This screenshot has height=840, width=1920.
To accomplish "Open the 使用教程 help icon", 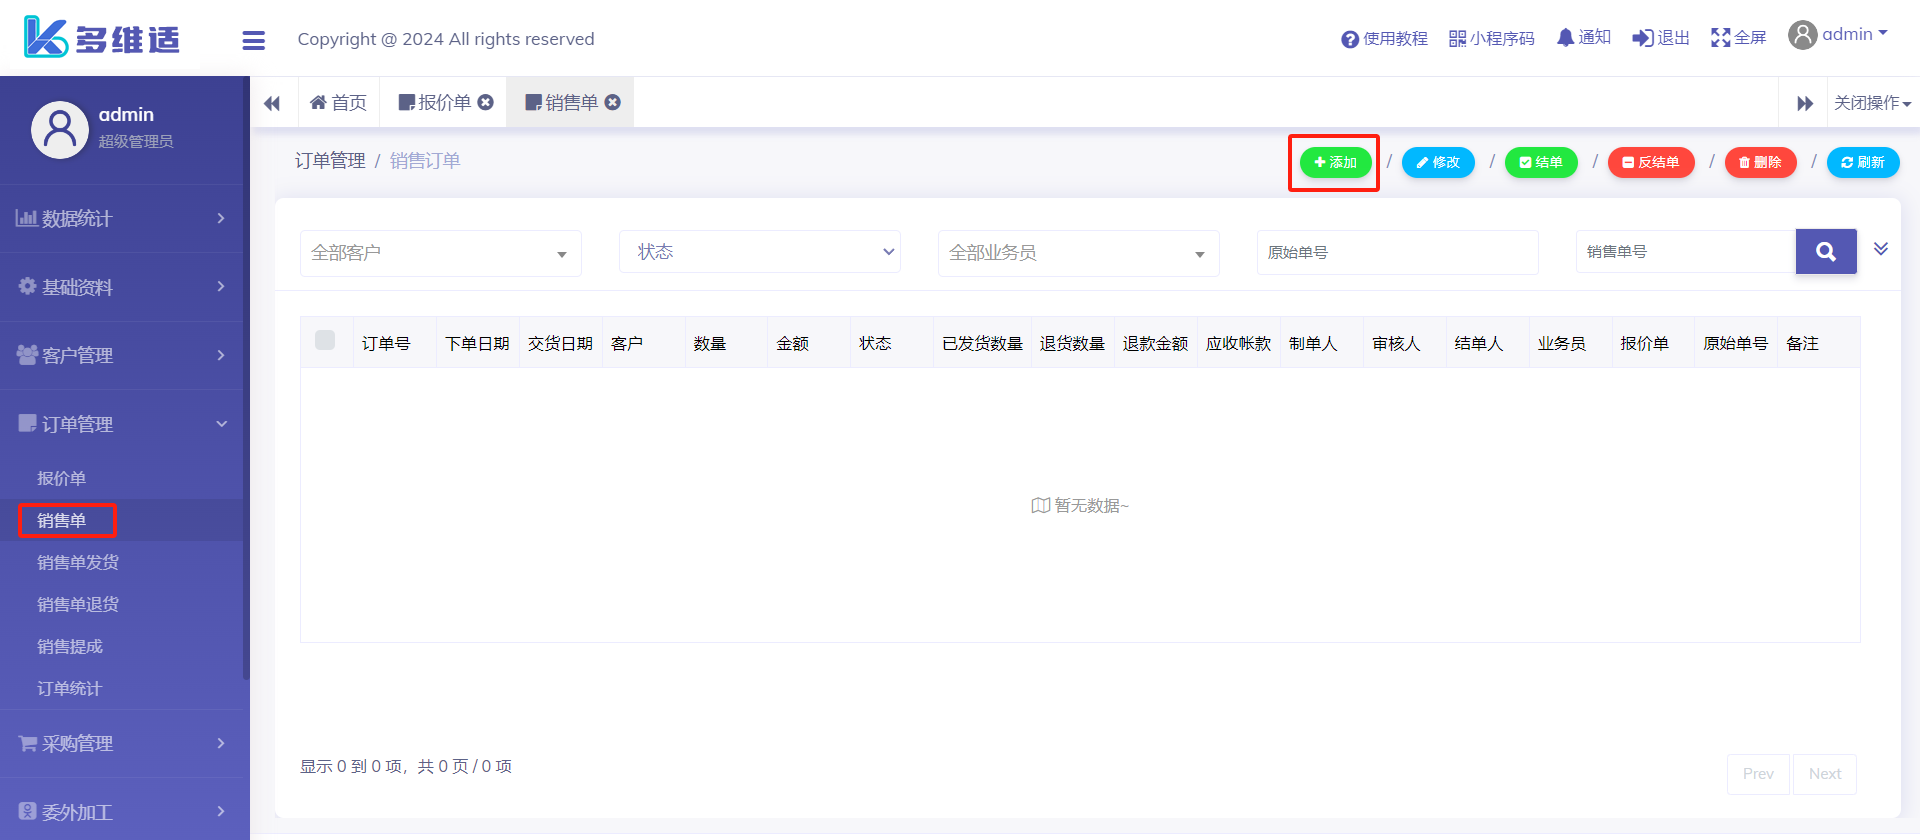I will tap(1349, 39).
